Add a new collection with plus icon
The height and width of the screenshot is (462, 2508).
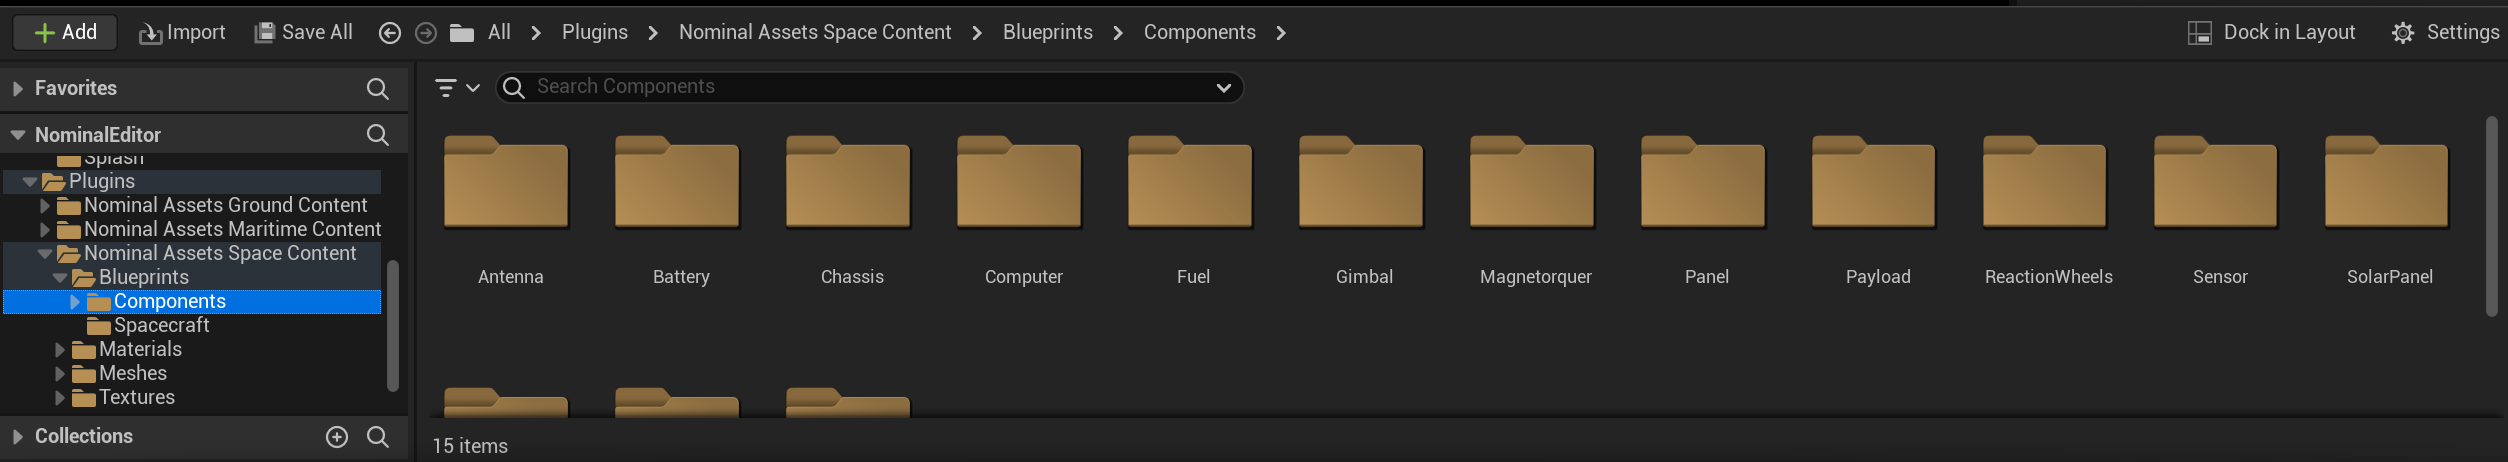point(337,437)
